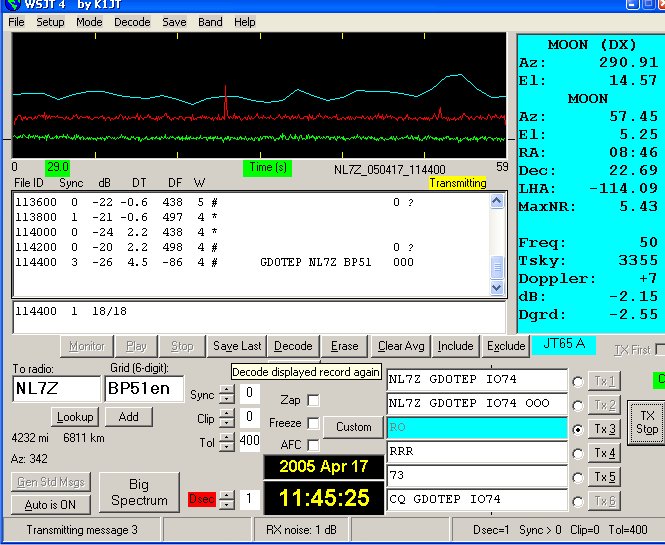Open the Big Spectrum display
This screenshot has width=665, height=545.
coord(139,492)
